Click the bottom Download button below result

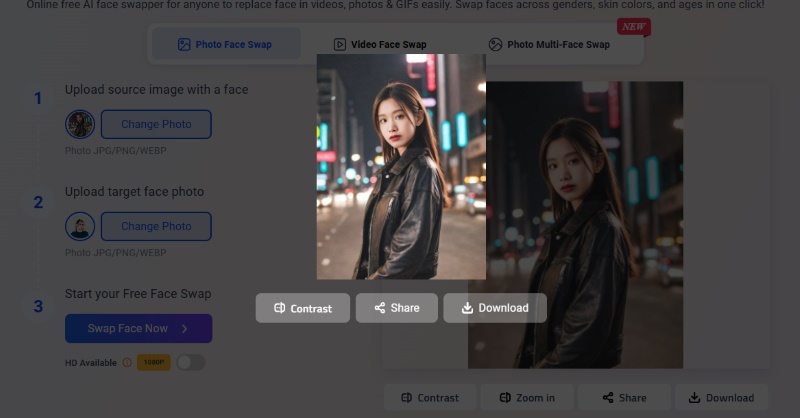[721, 398]
